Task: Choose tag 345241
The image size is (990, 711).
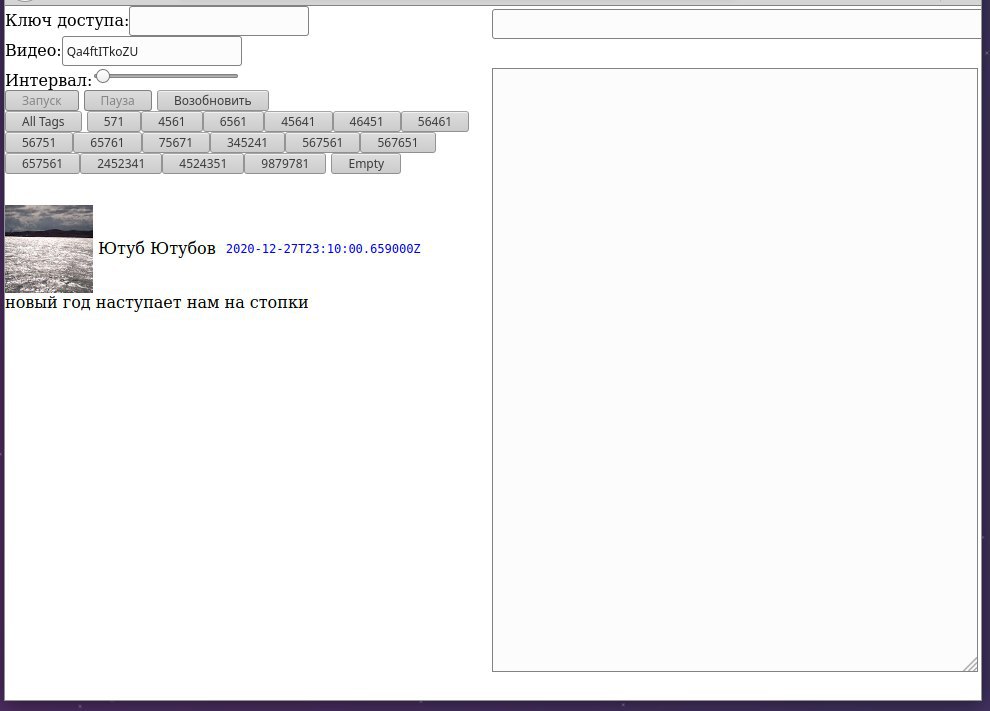Action: click(x=247, y=143)
